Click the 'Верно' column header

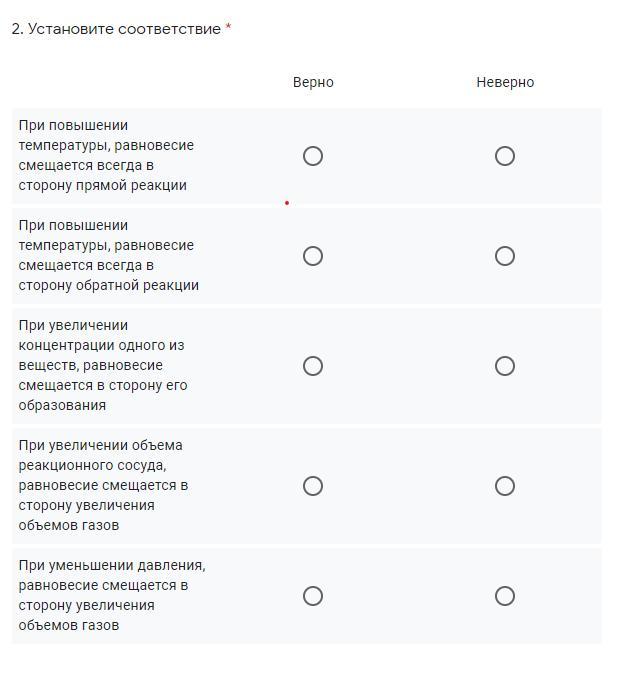(x=313, y=82)
